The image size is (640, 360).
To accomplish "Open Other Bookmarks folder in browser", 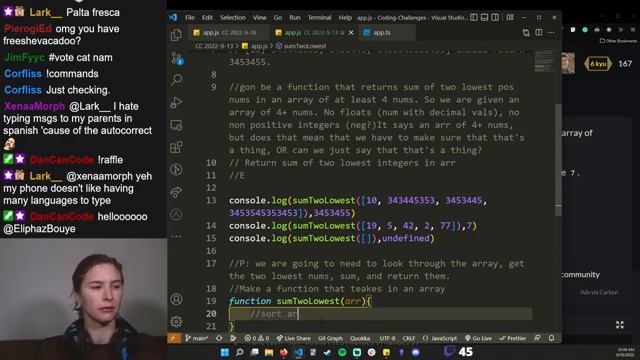I will (x=618, y=40).
